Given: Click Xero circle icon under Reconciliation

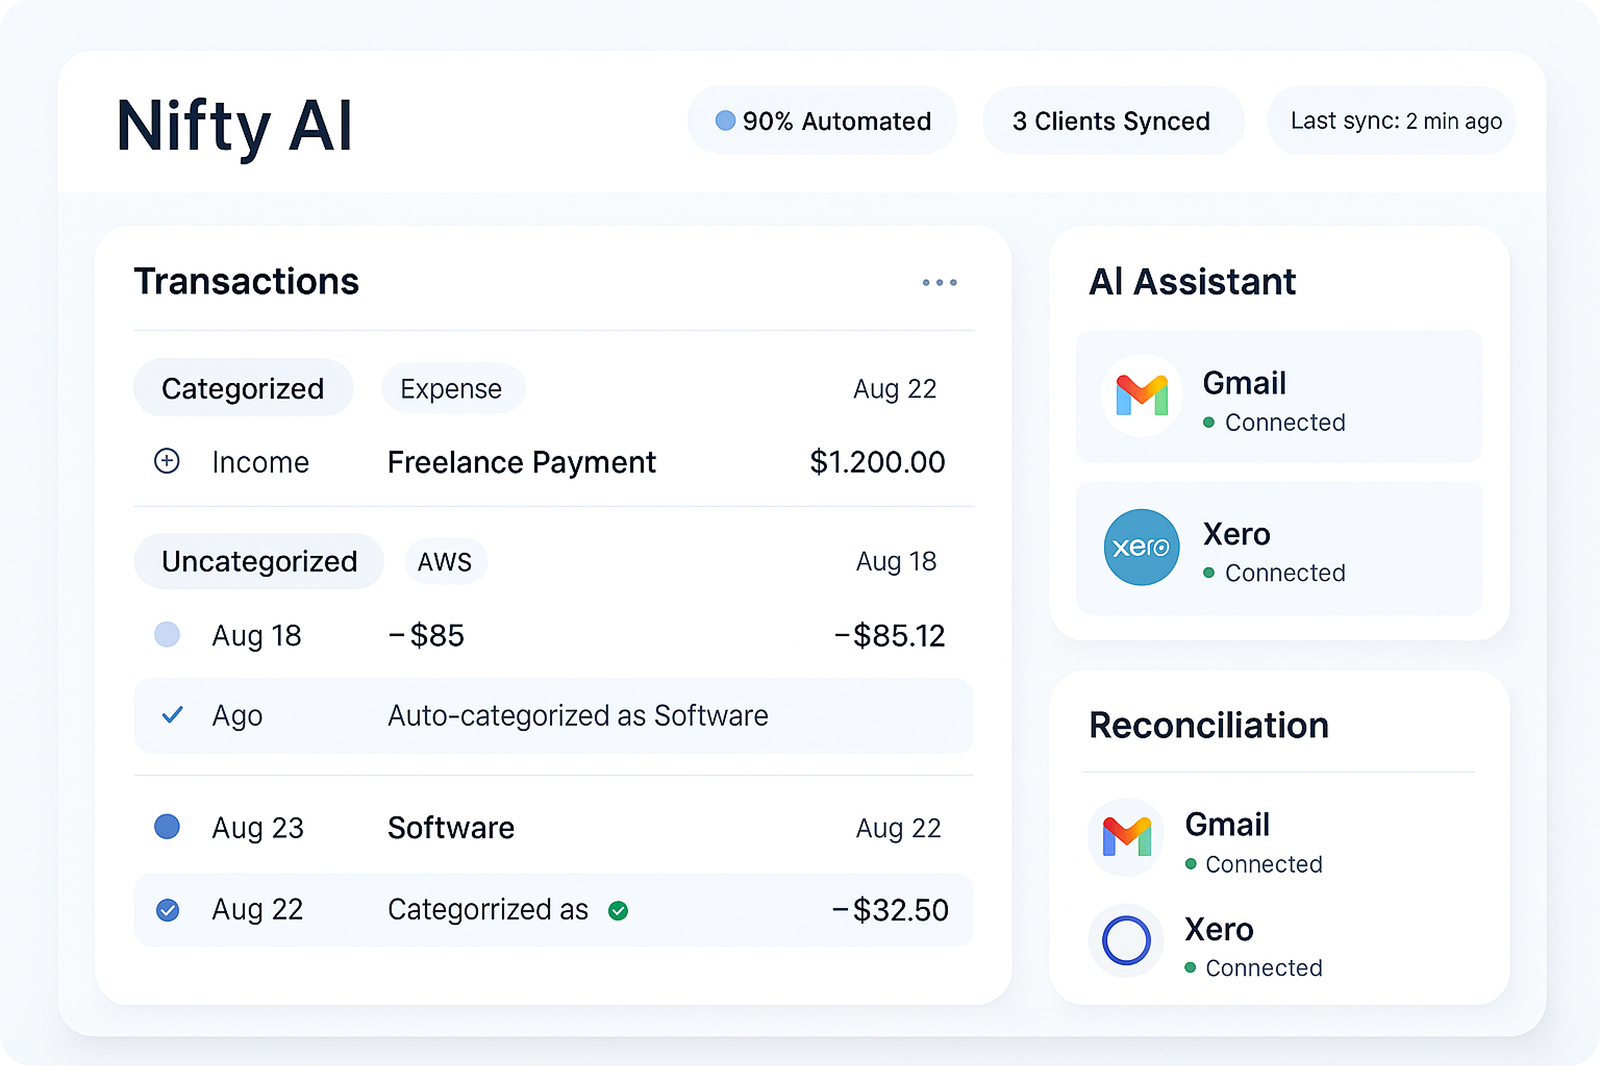Looking at the screenshot, I should click(x=1126, y=941).
